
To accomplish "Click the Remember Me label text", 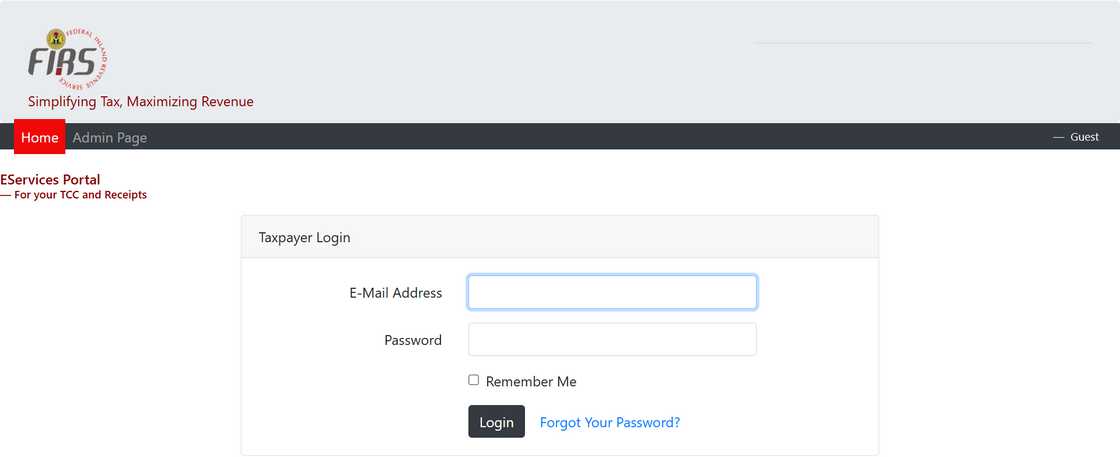I will 531,382.
